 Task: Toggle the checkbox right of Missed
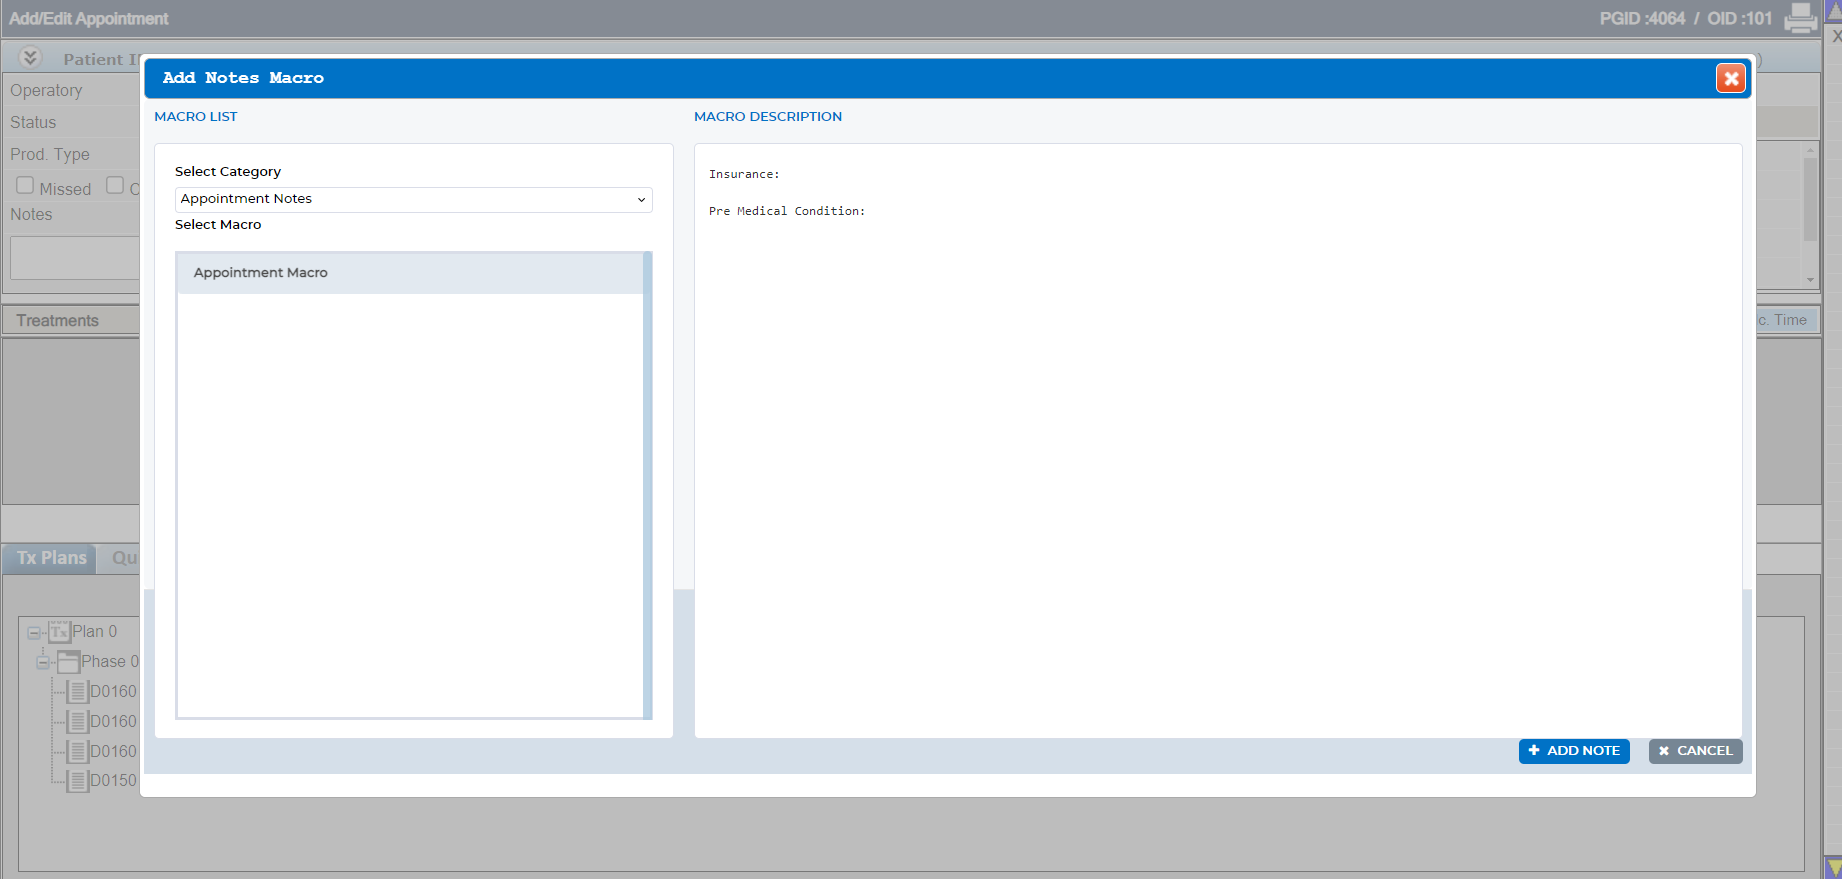(x=115, y=186)
